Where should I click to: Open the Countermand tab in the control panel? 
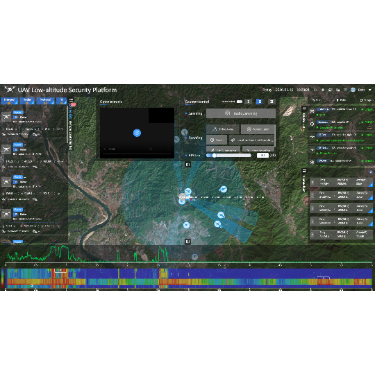[197, 102]
